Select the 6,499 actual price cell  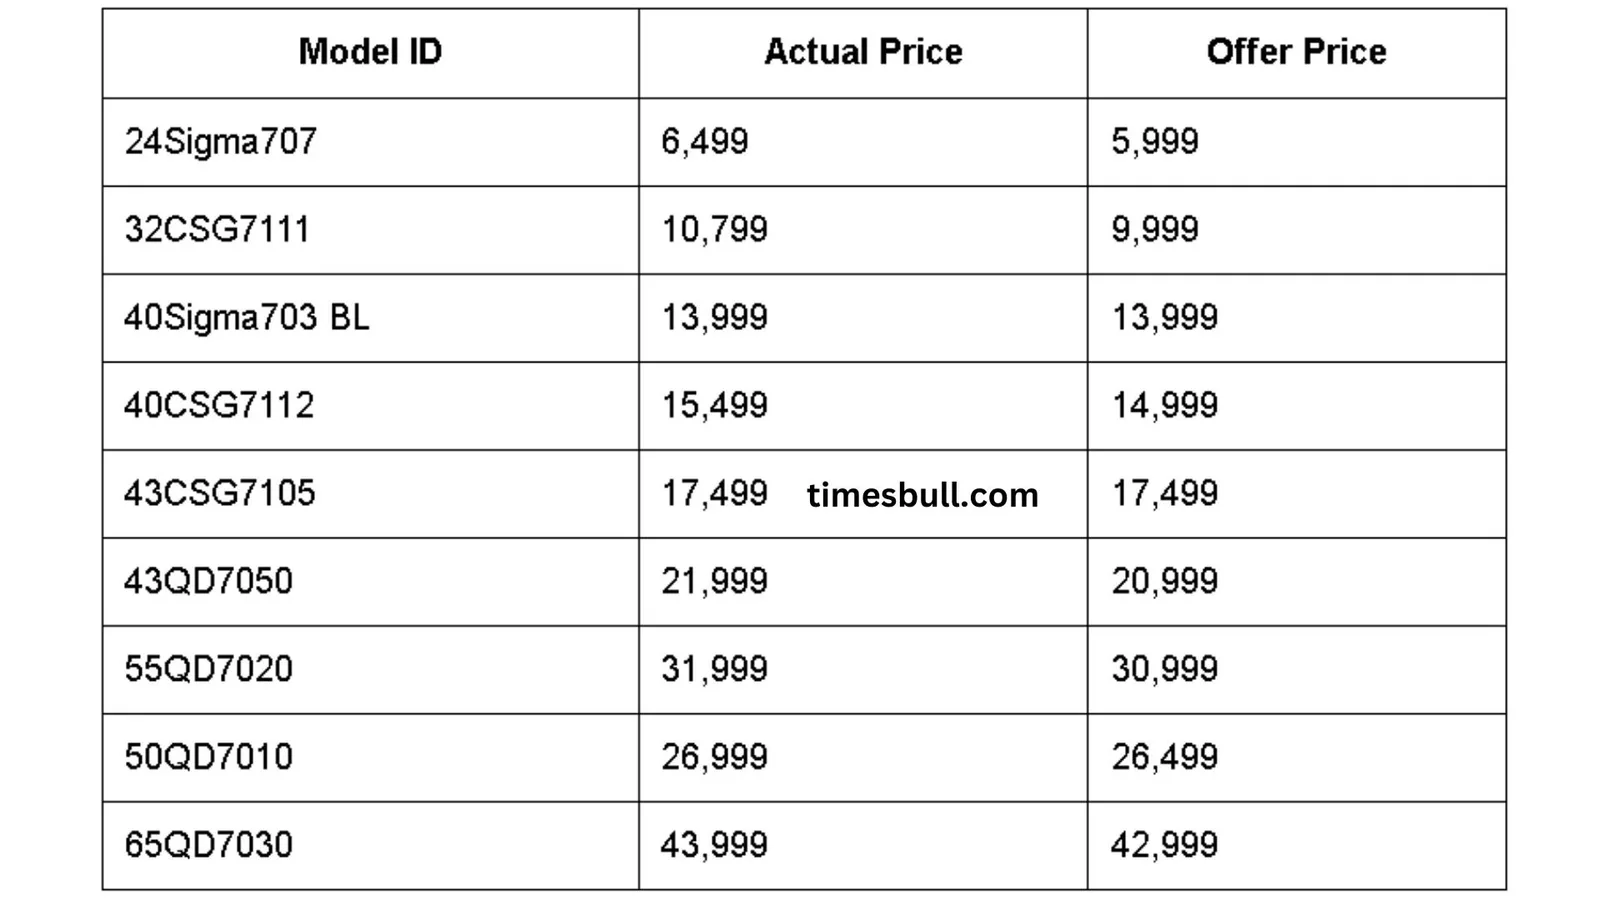coord(863,142)
